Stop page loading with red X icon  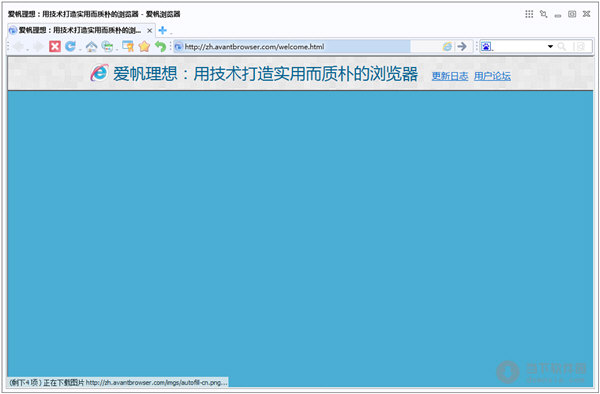55,47
